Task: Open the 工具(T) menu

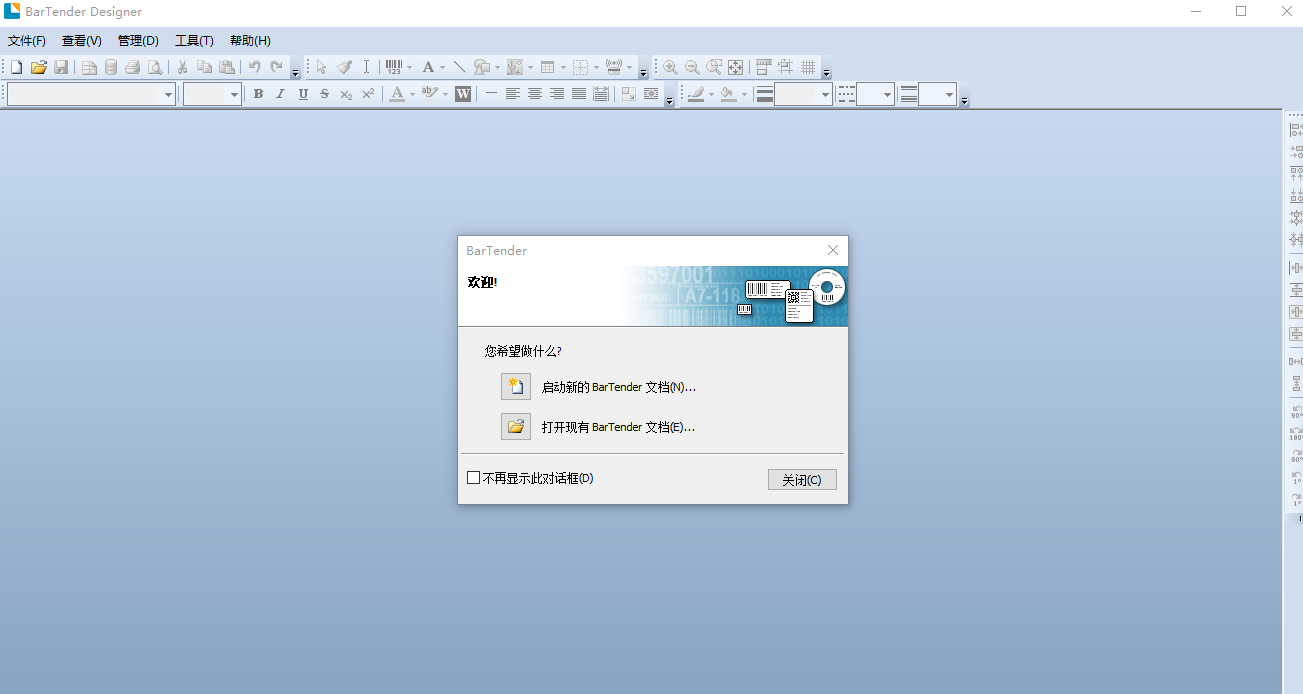Action: click(194, 41)
